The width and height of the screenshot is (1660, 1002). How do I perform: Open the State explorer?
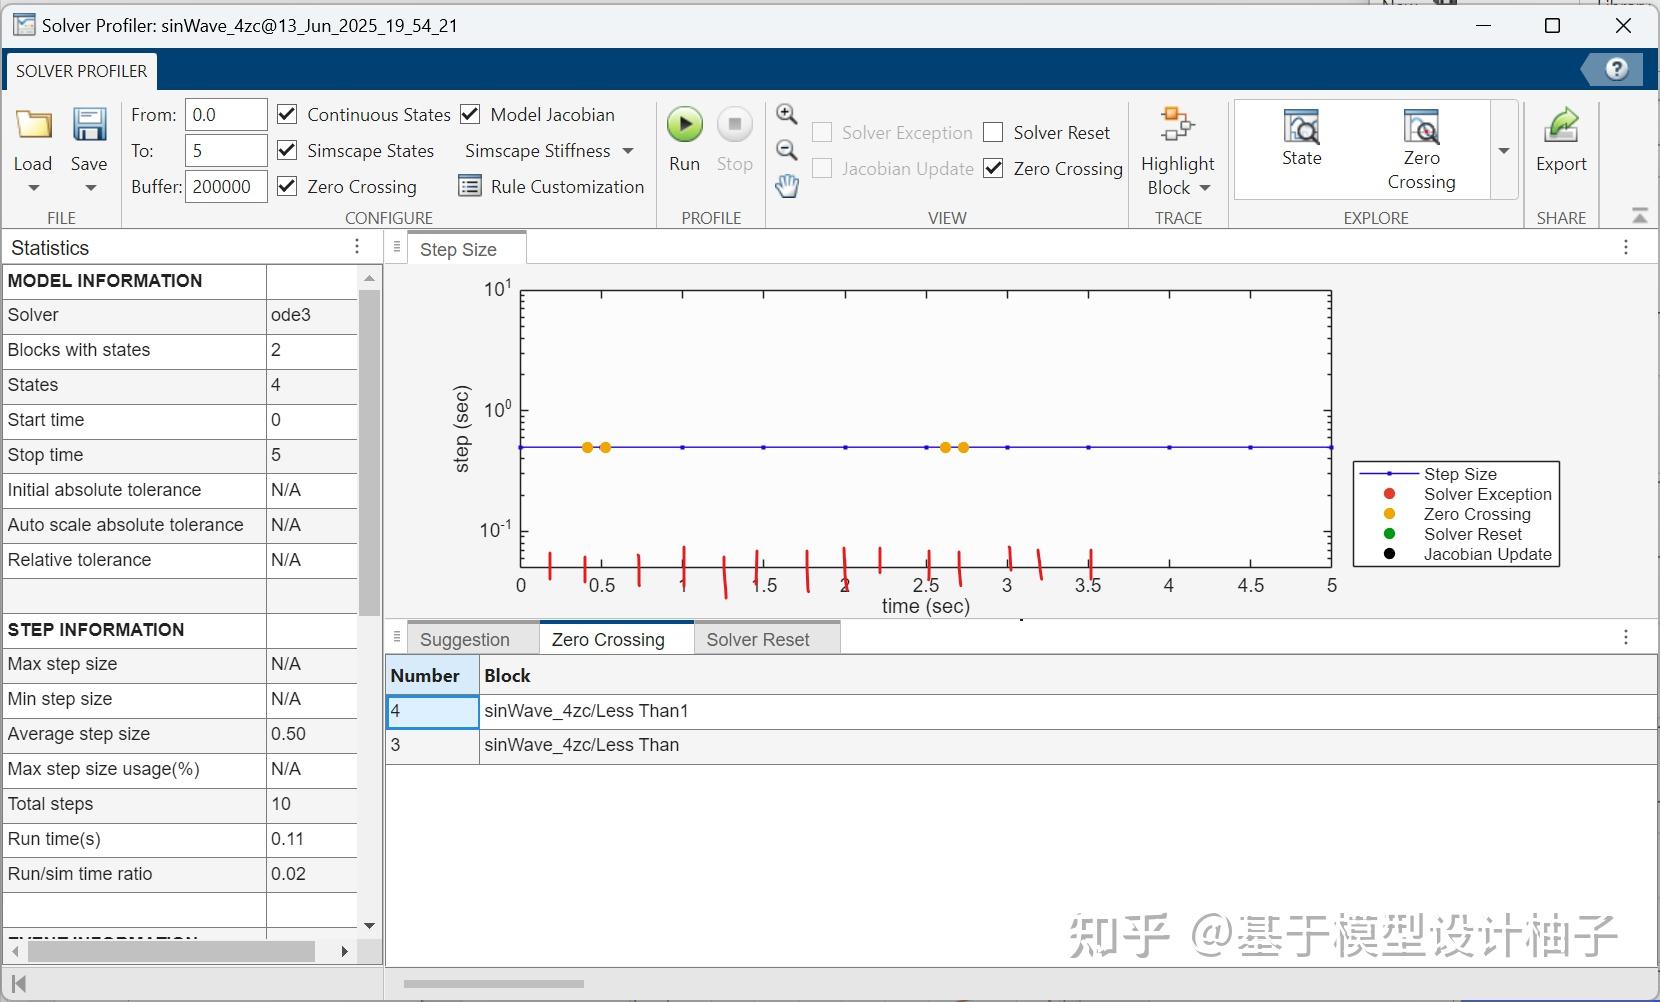(1302, 139)
